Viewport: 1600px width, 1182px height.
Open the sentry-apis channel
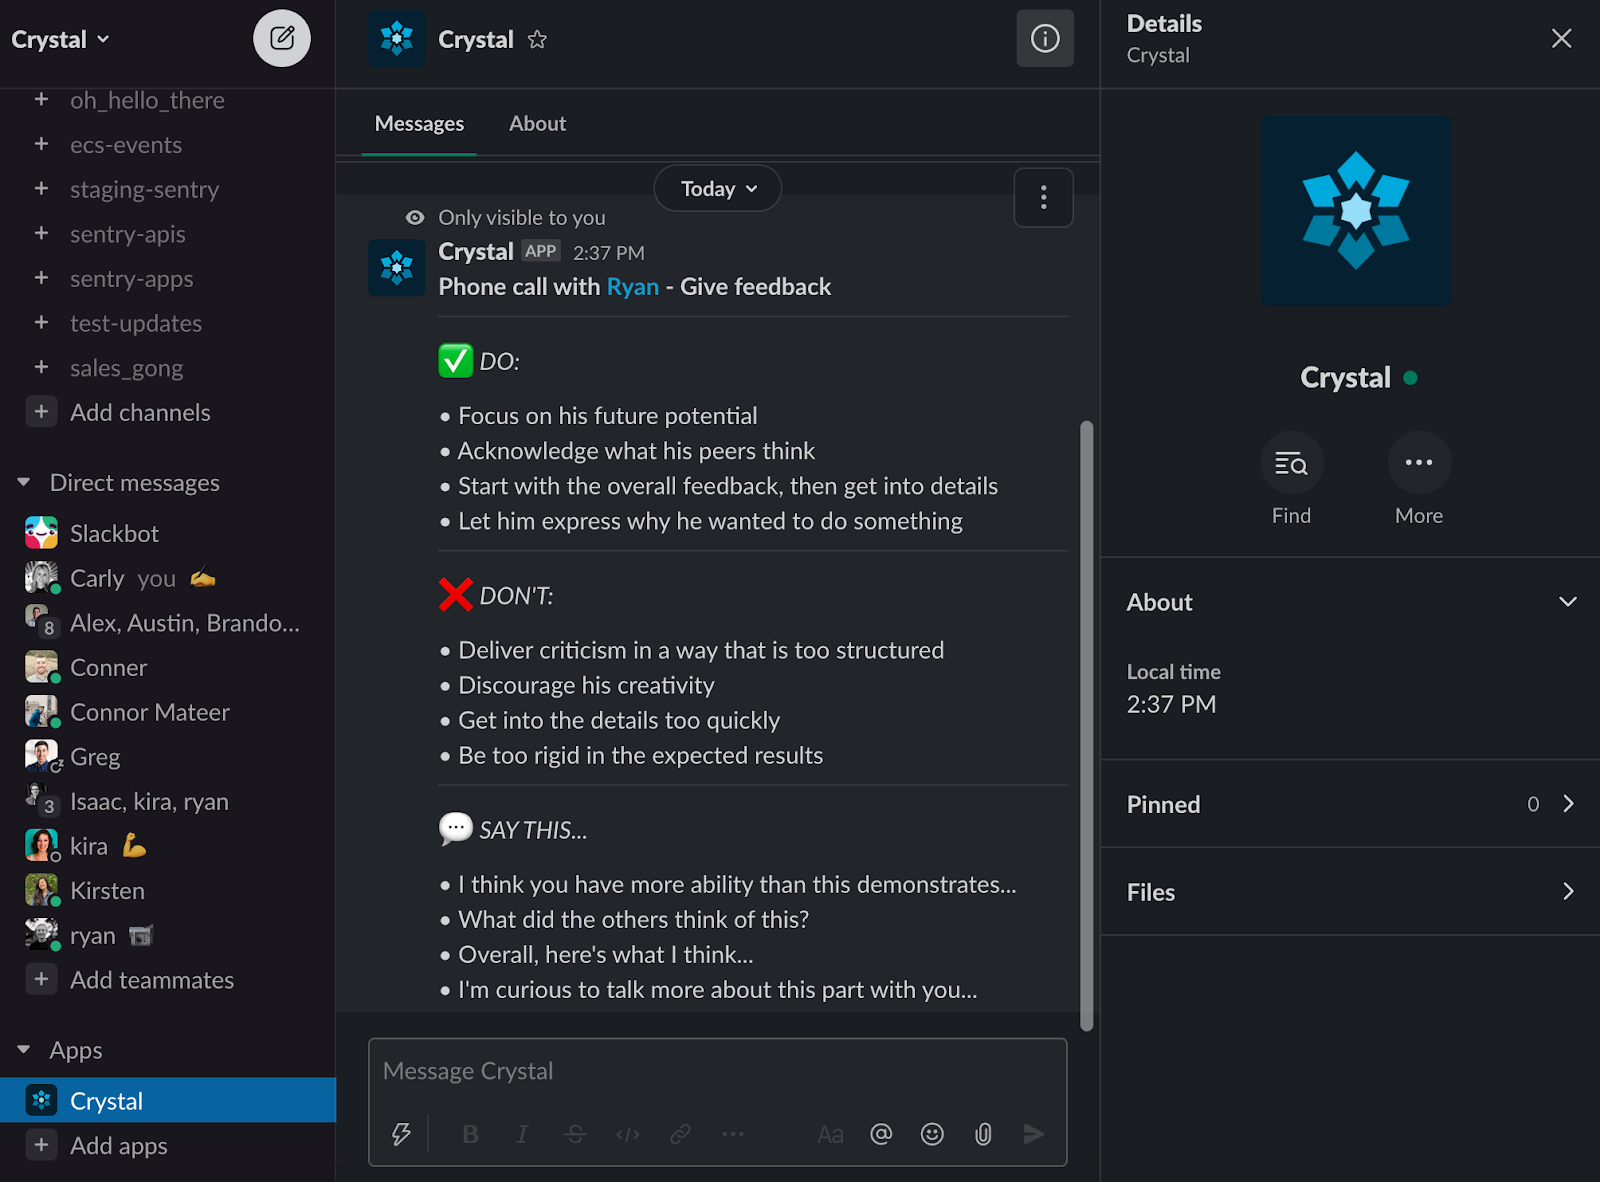click(167, 234)
